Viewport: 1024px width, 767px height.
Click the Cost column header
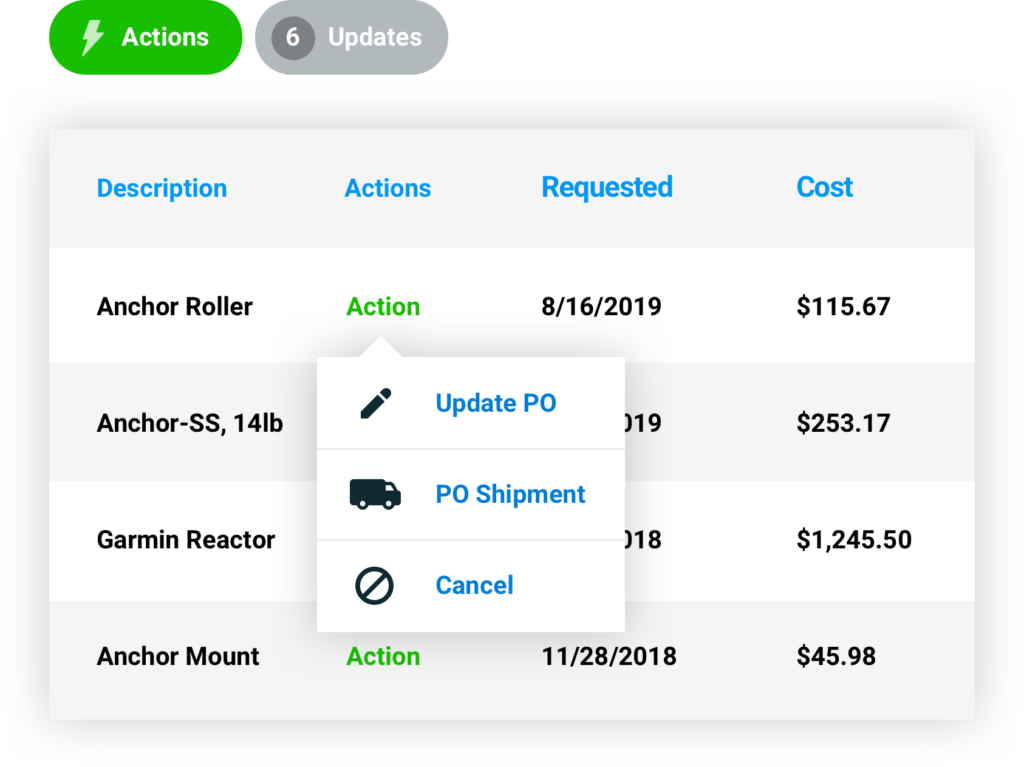824,188
